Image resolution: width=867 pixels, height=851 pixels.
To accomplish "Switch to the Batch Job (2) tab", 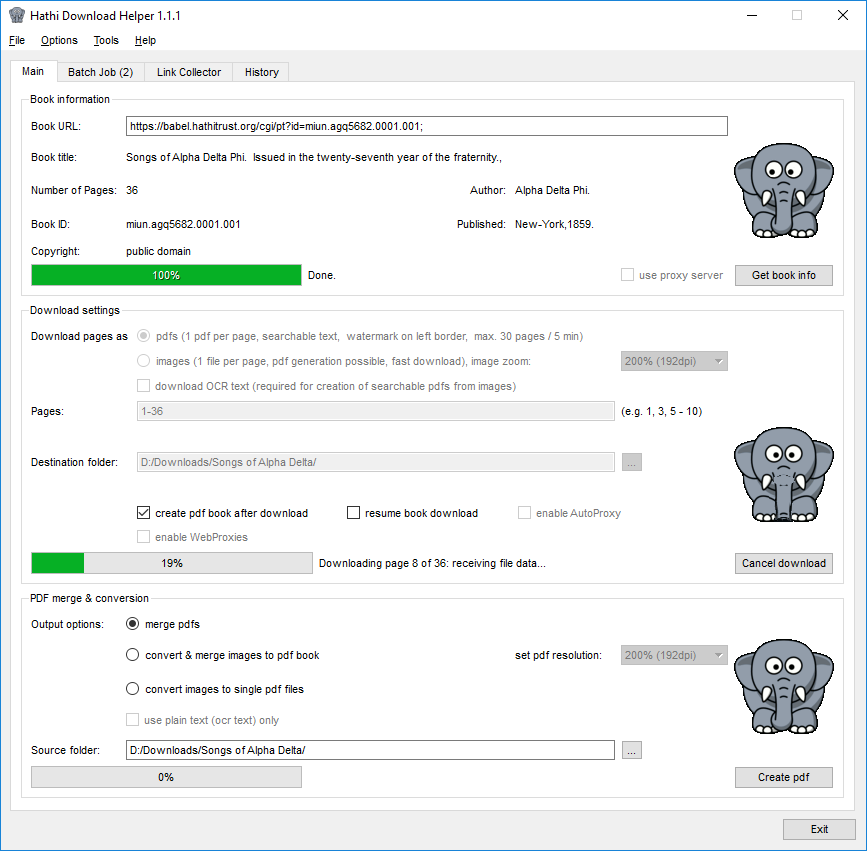I will (x=101, y=72).
